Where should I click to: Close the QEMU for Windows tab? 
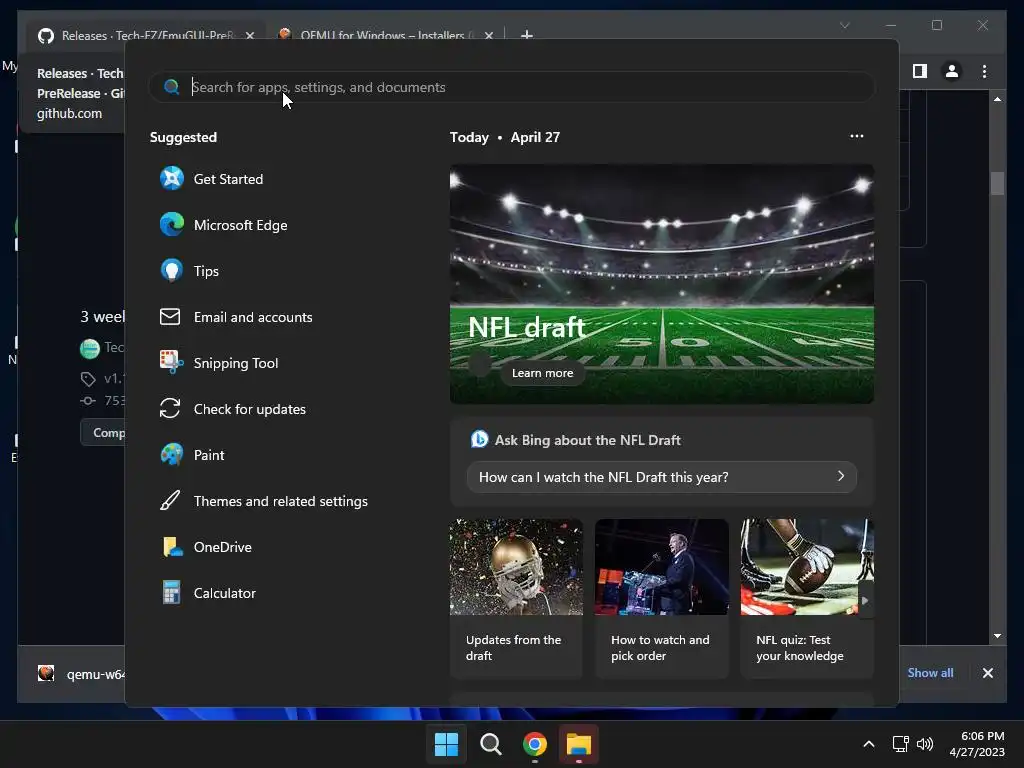488,35
